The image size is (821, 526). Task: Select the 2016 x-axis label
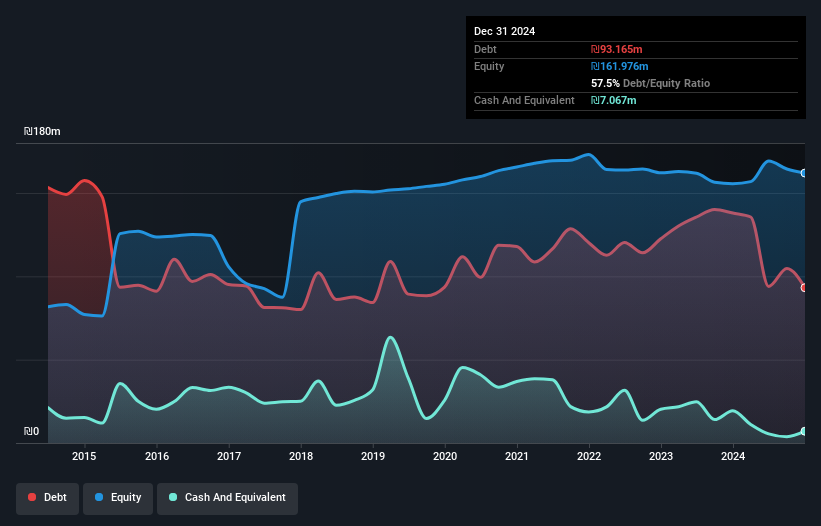[x=157, y=456]
